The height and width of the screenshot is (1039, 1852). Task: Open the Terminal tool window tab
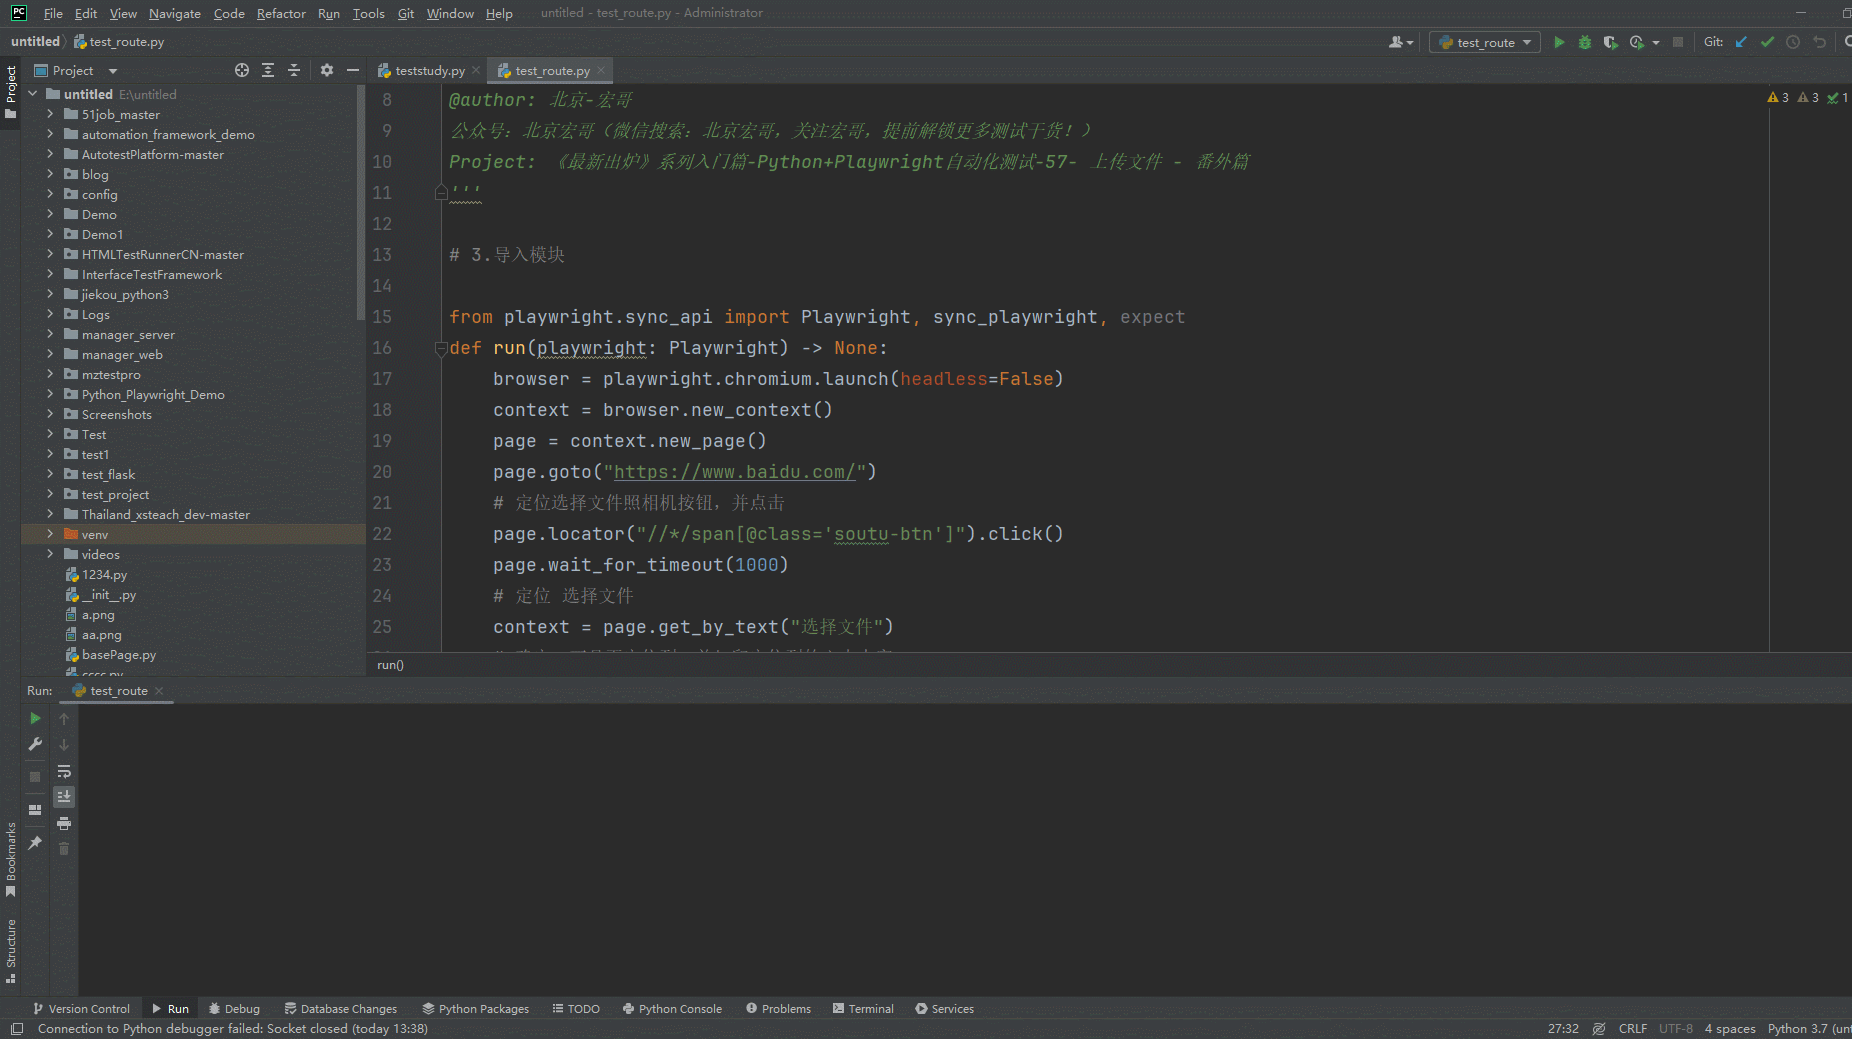click(x=863, y=1008)
